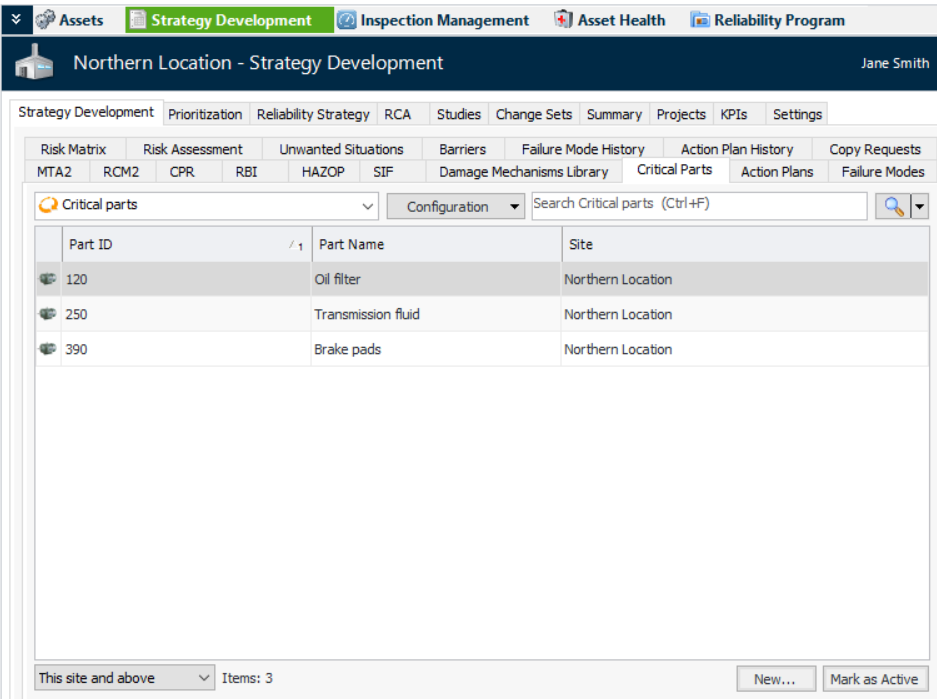
Task: Sort by the Part ID column header
Action: click(x=187, y=244)
